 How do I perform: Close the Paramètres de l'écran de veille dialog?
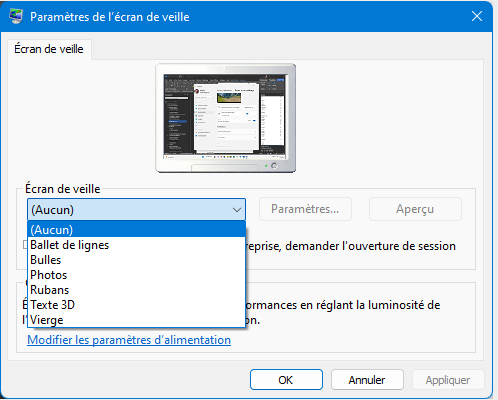(x=477, y=16)
